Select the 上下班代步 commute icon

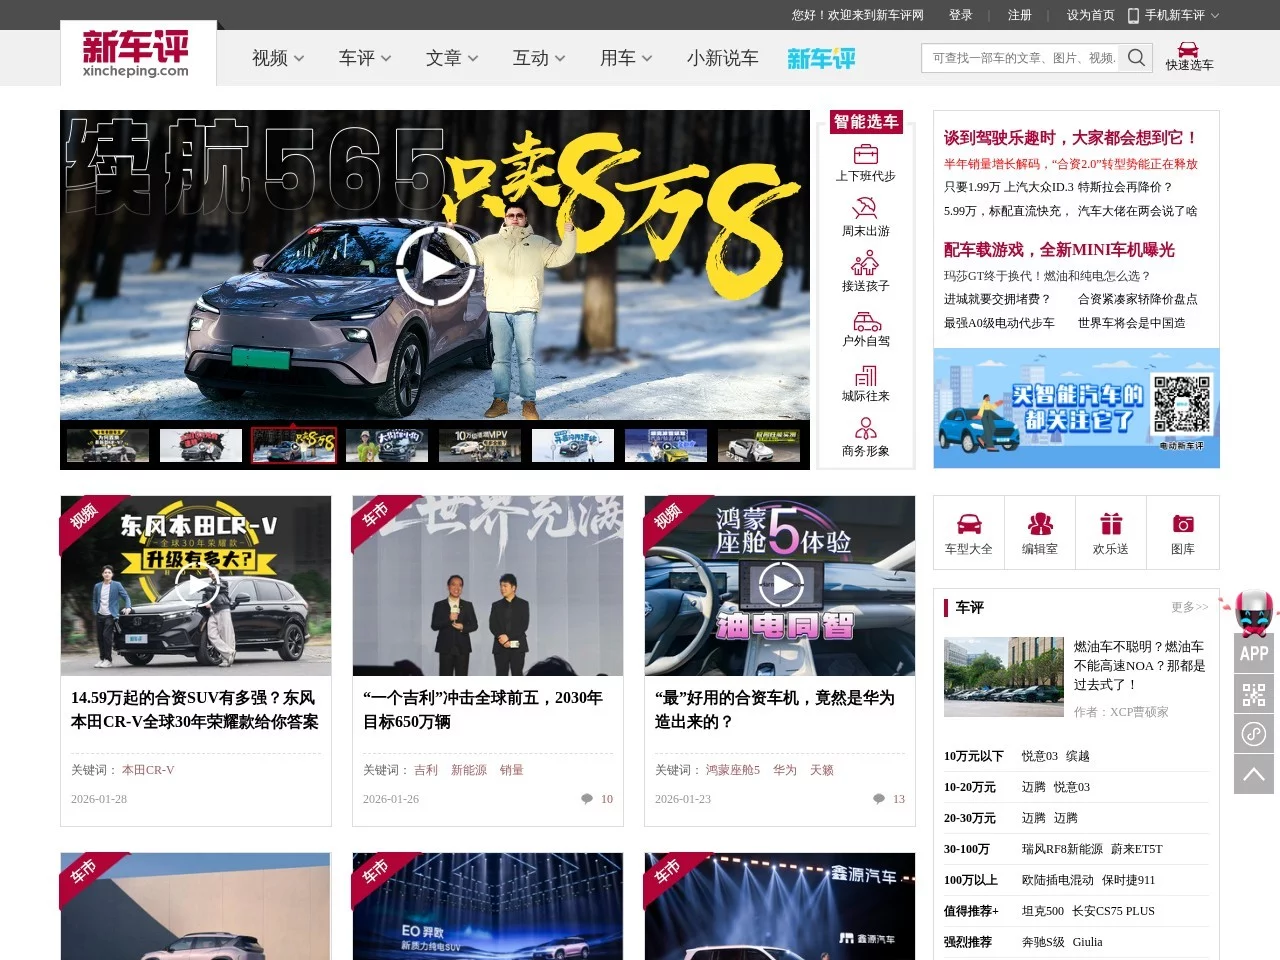pos(865,155)
